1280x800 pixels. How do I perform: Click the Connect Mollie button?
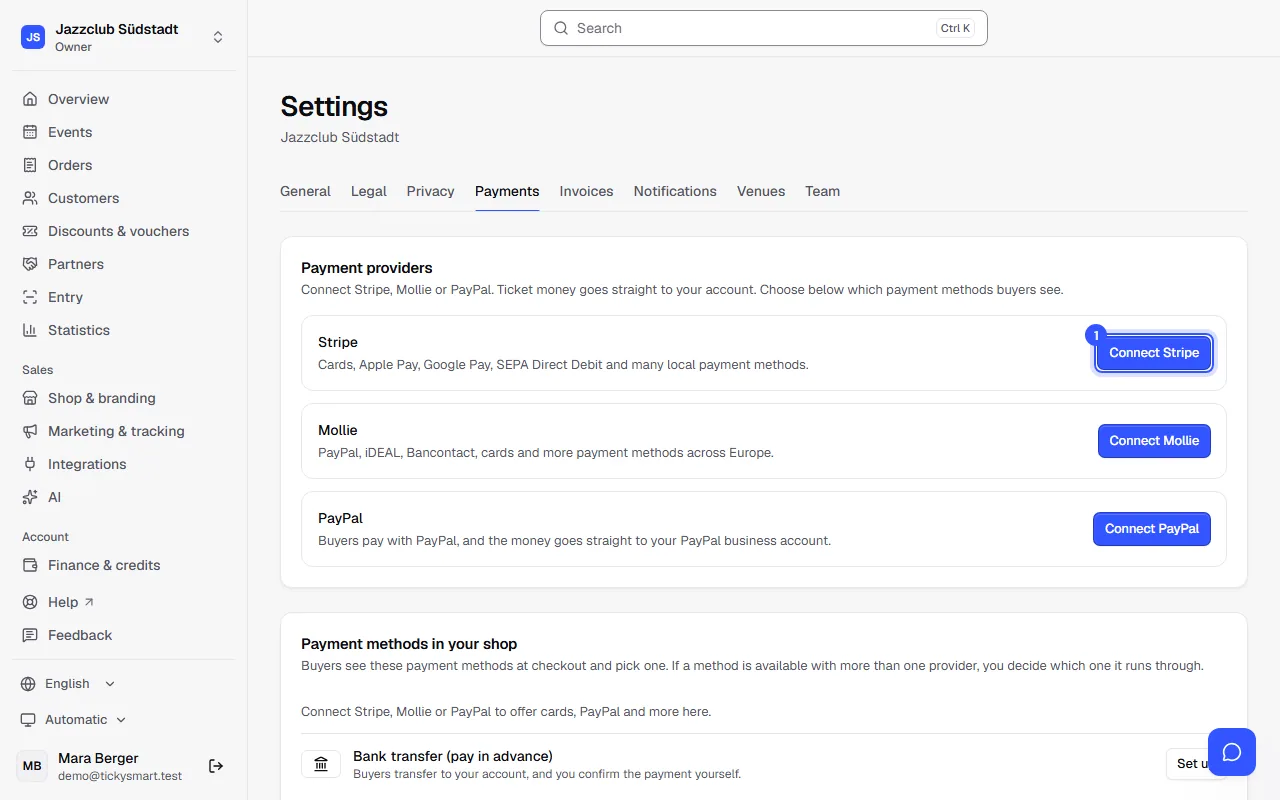(x=1154, y=441)
